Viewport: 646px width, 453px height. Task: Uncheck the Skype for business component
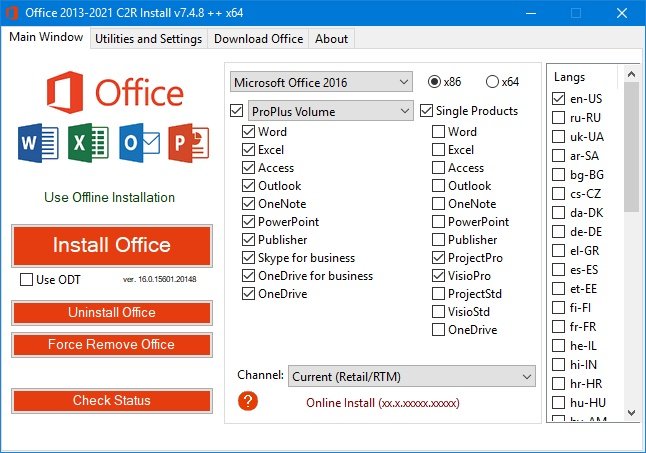248,258
